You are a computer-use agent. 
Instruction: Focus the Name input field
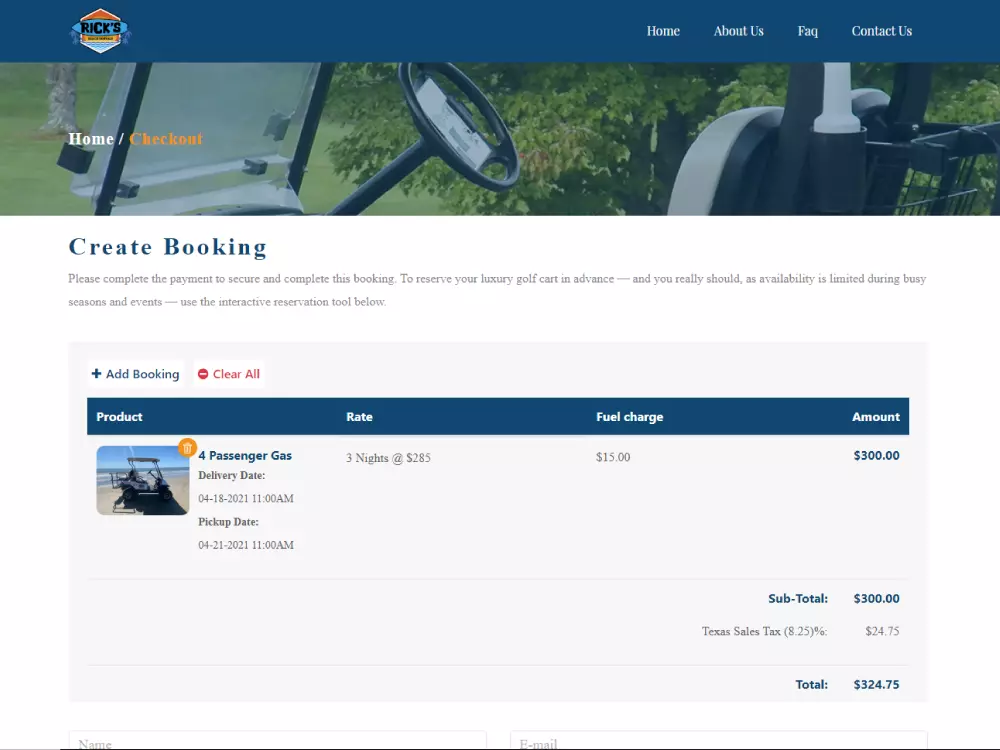click(277, 740)
